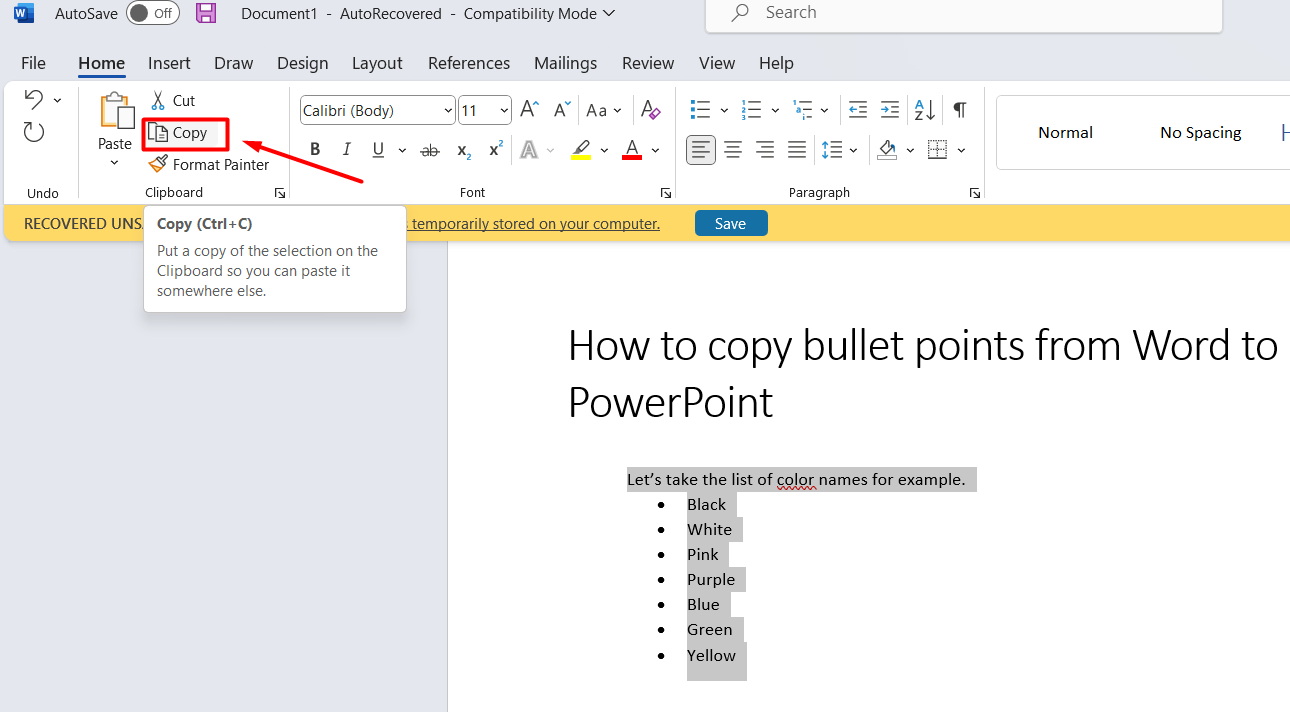1290x712 pixels.
Task: Toggle the AutoSave switch
Action: [153, 13]
